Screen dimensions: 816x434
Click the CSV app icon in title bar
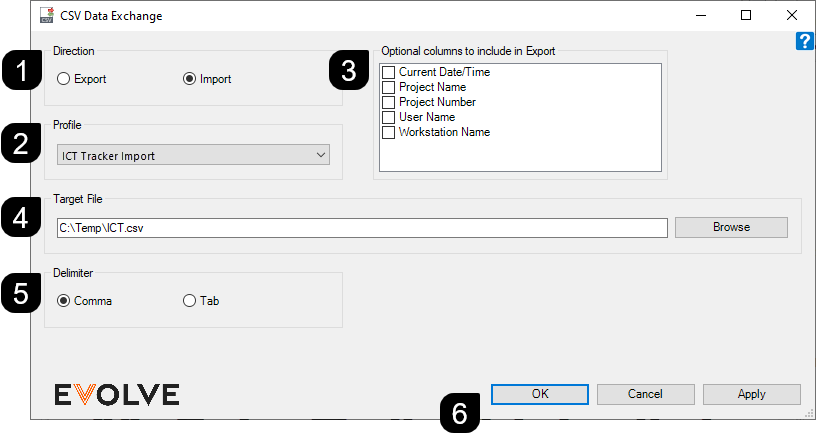coord(47,16)
